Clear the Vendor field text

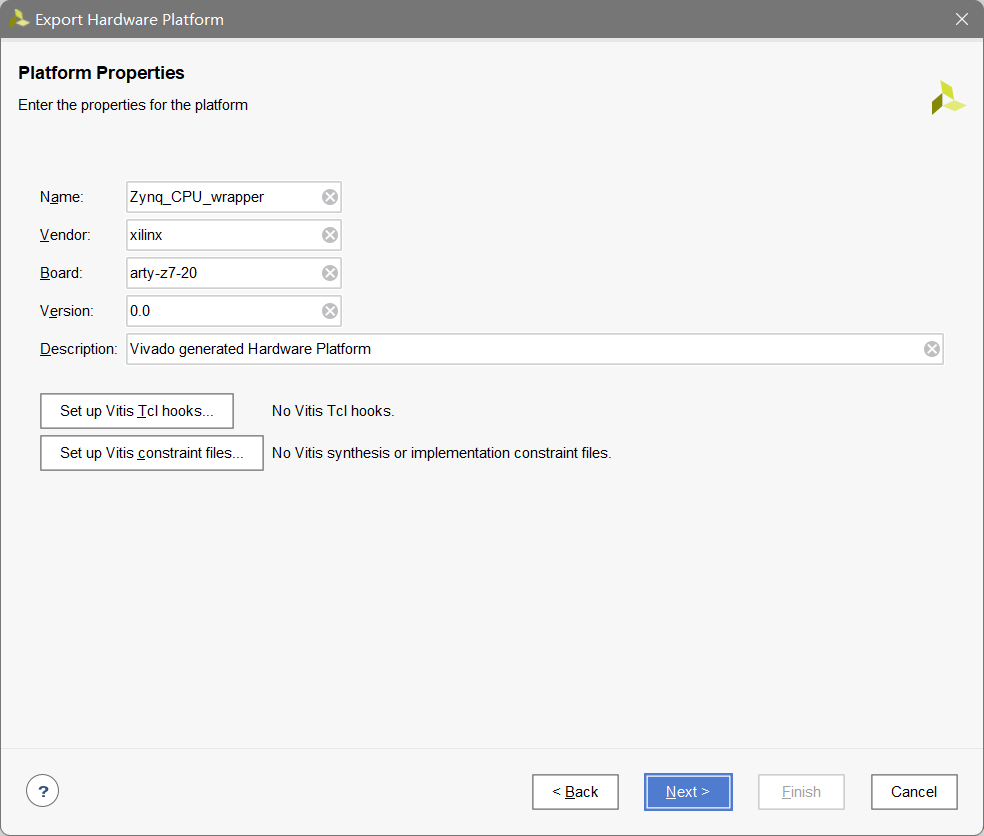pyautogui.click(x=330, y=235)
